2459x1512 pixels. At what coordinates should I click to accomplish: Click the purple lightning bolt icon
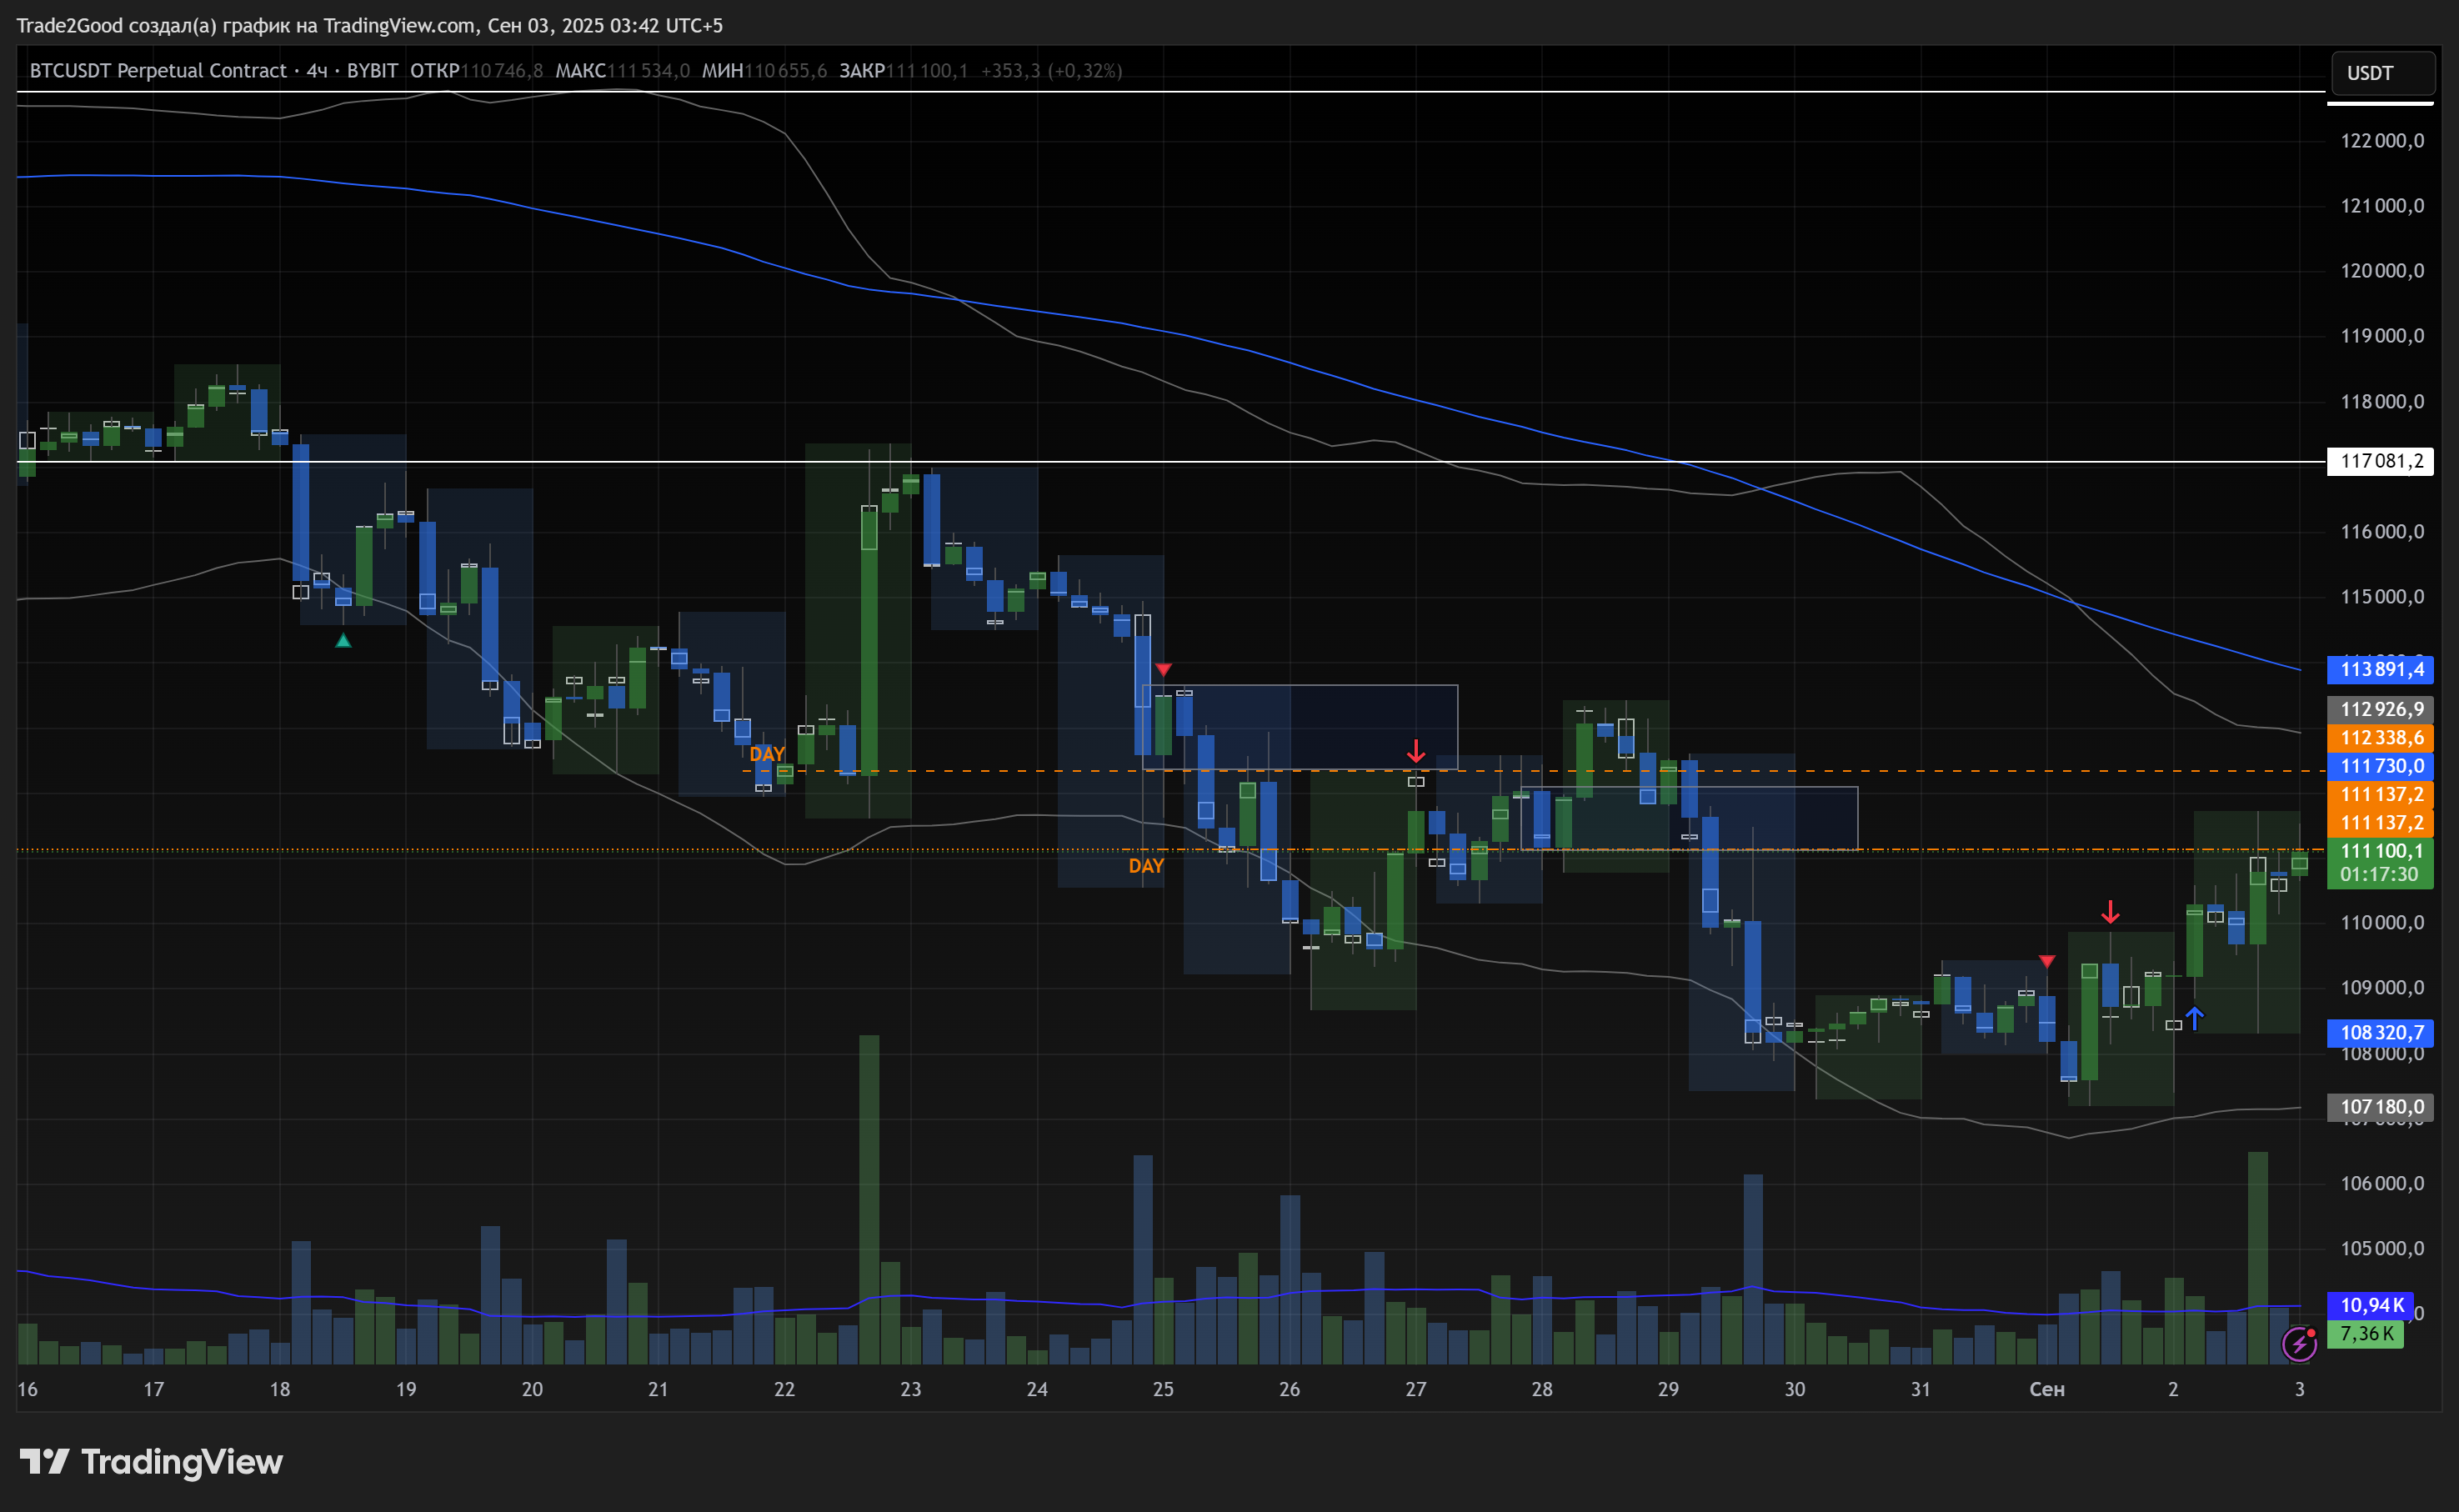click(x=2299, y=1343)
